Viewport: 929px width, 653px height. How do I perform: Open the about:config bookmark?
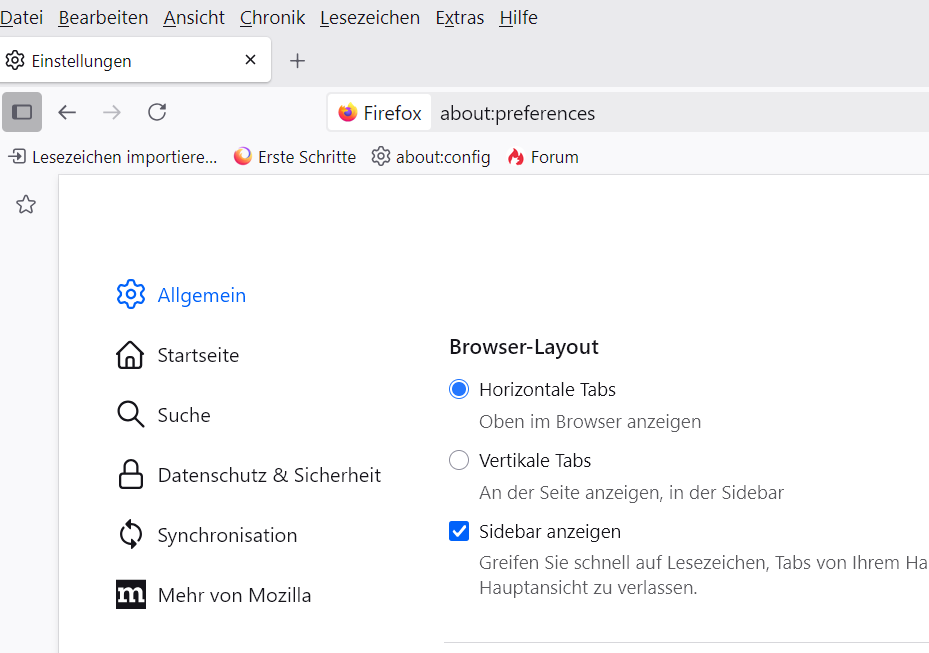(431, 157)
